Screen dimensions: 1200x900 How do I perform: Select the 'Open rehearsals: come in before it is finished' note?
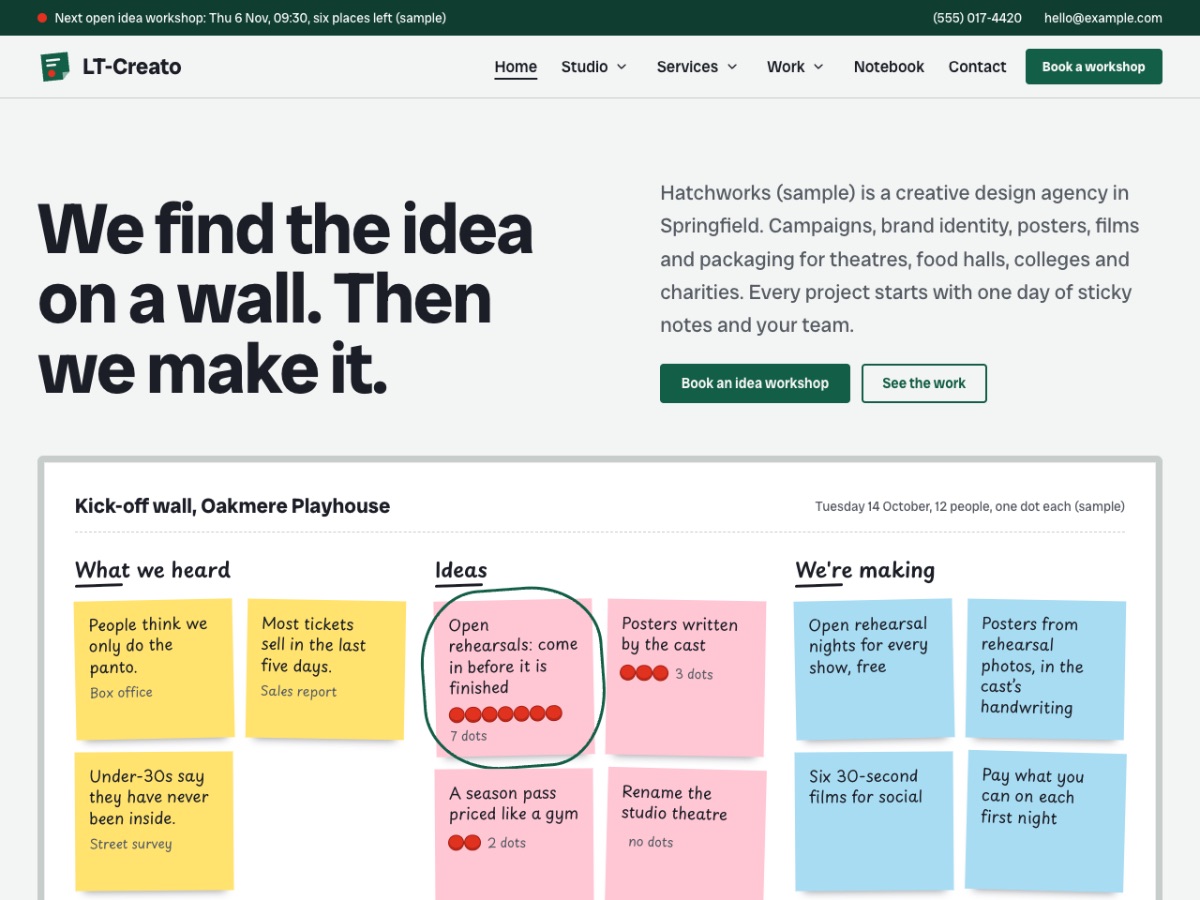(x=514, y=678)
